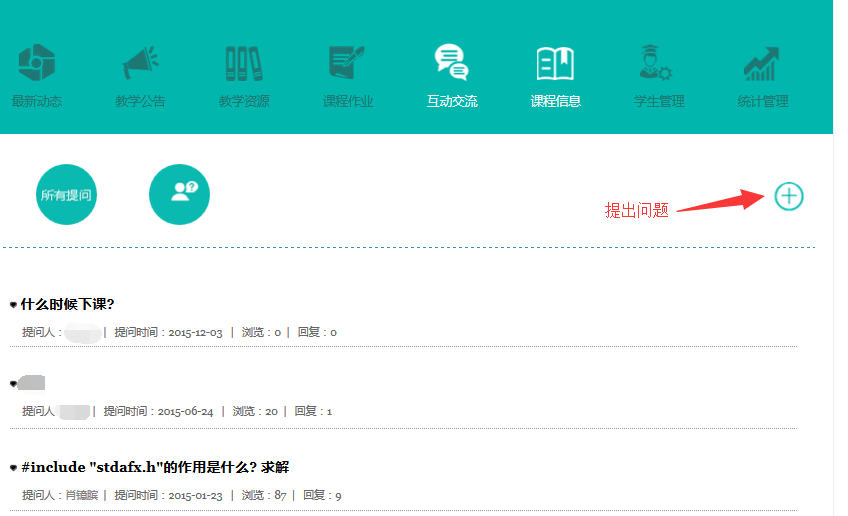This screenshot has width=848, height=516.
Task: Select the 教学资源 binders icon
Action: (x=244, y=63)
